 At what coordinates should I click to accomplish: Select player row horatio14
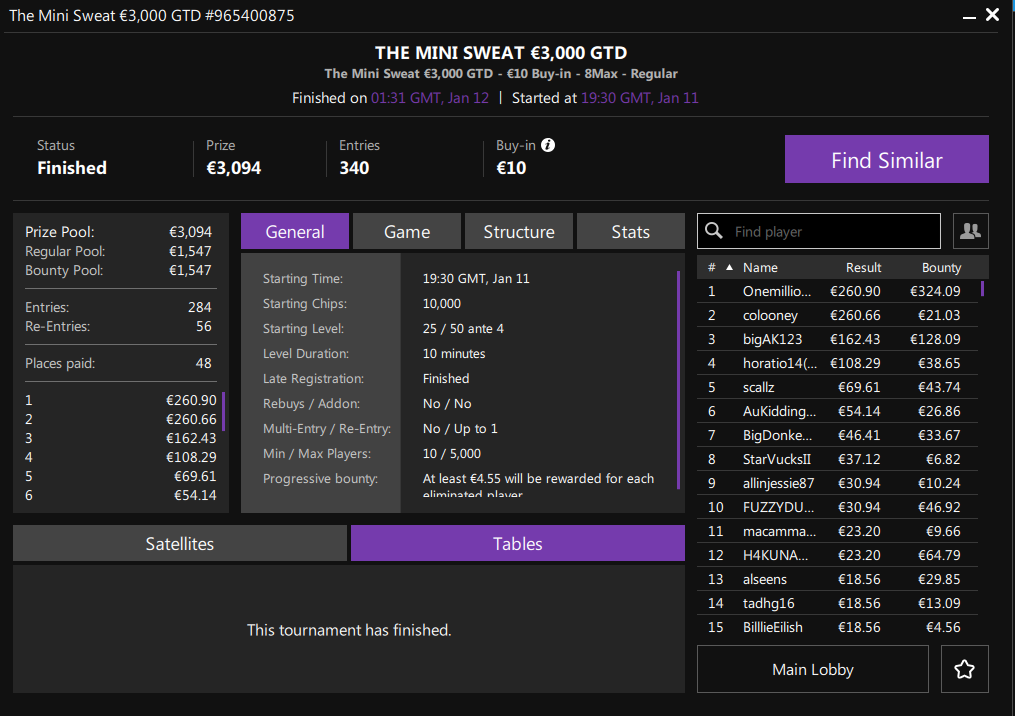click(x=837, y=363)
